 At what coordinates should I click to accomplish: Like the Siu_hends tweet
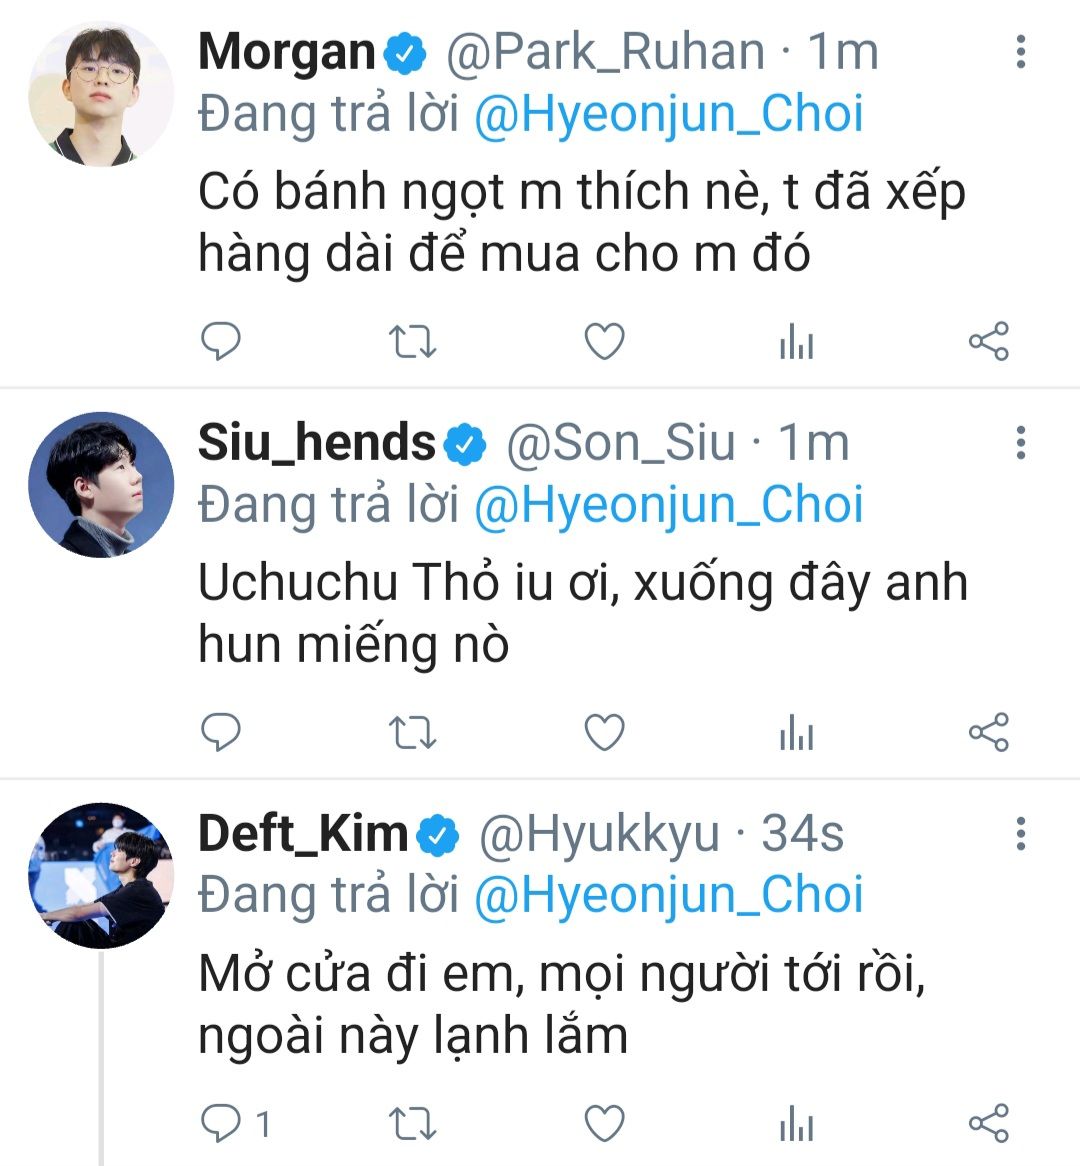point(604,733)
